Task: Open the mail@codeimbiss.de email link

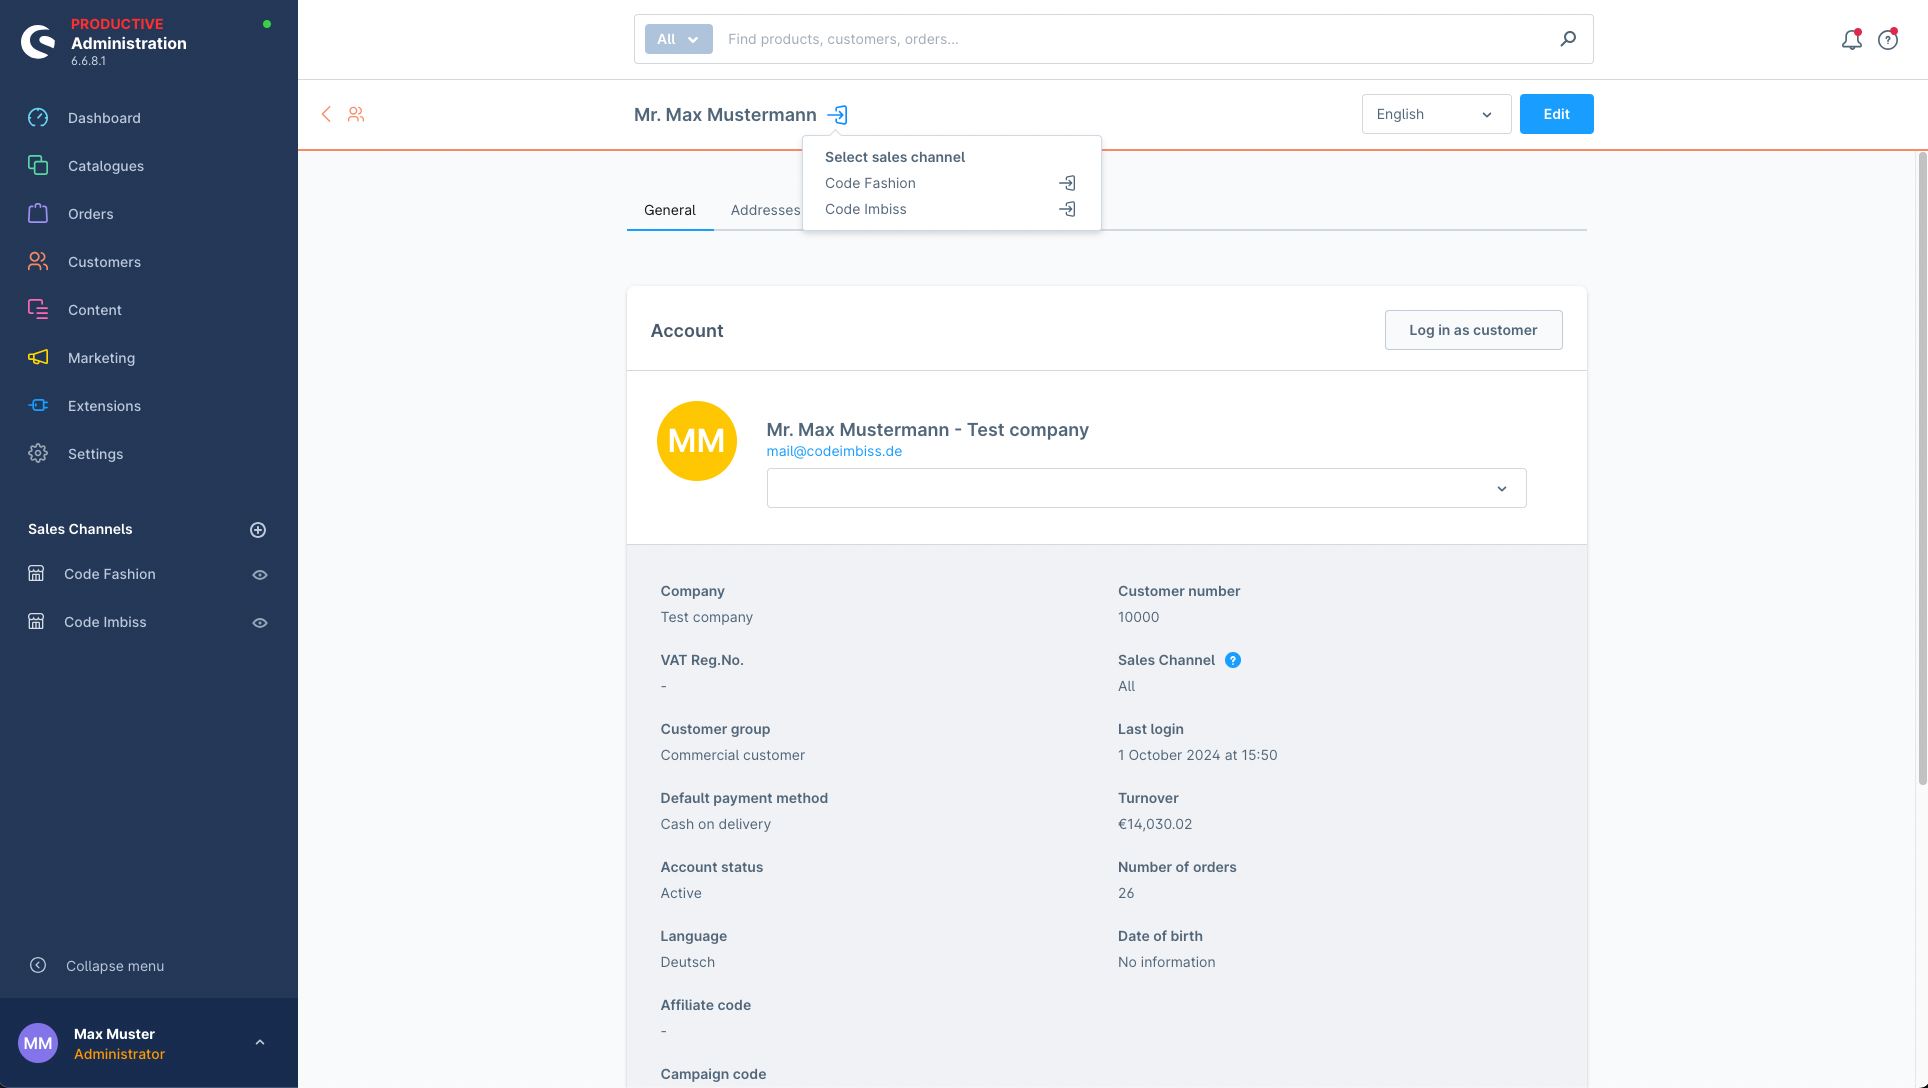Action: pos(834,451)
